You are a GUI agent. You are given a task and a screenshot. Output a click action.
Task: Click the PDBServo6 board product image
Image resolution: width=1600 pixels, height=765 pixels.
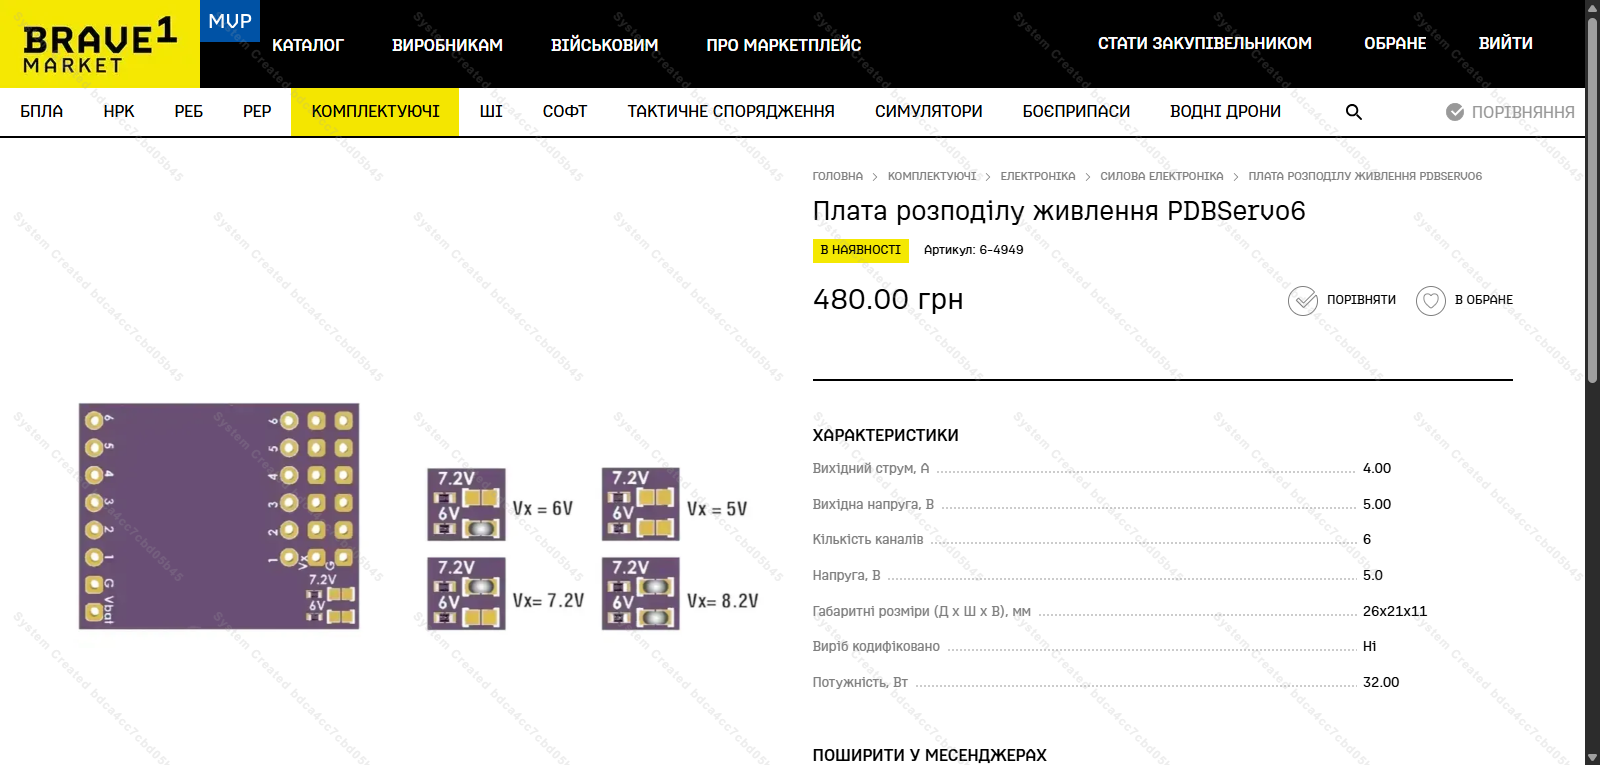[219, 516]
